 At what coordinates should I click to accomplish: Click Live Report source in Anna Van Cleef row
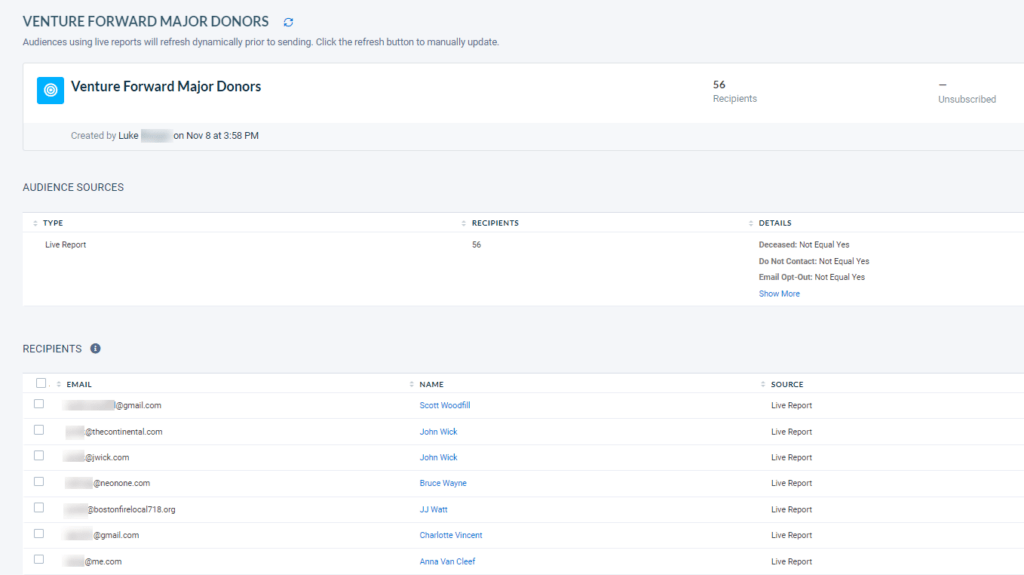tap(792, 562)
